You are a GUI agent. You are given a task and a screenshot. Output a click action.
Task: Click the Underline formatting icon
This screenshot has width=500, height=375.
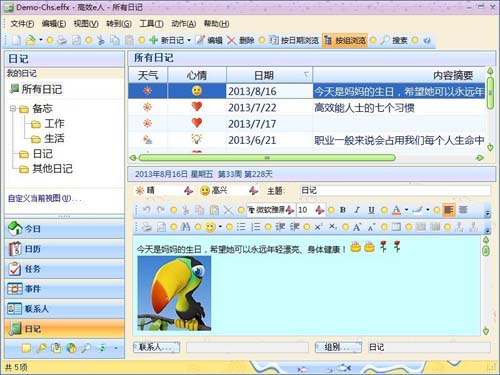tap(371, 210)
